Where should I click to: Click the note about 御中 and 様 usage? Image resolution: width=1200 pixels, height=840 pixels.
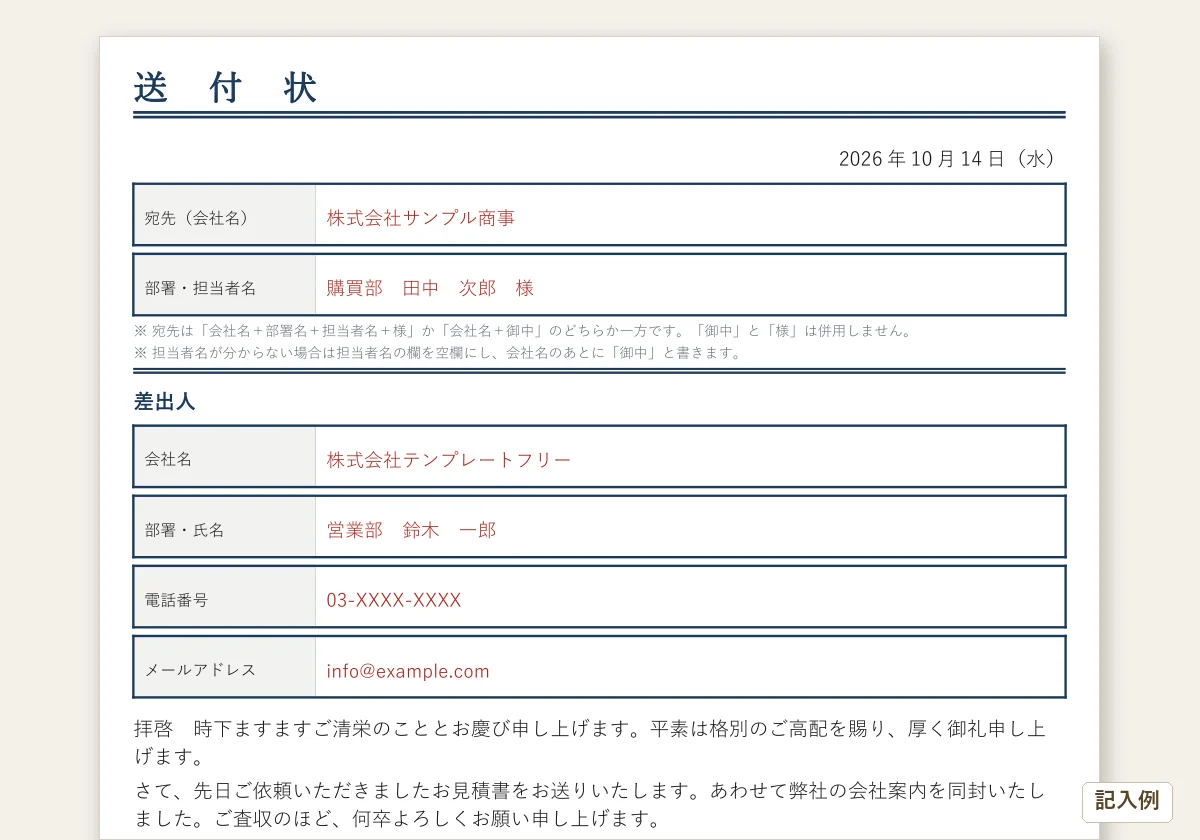point(523,331)
